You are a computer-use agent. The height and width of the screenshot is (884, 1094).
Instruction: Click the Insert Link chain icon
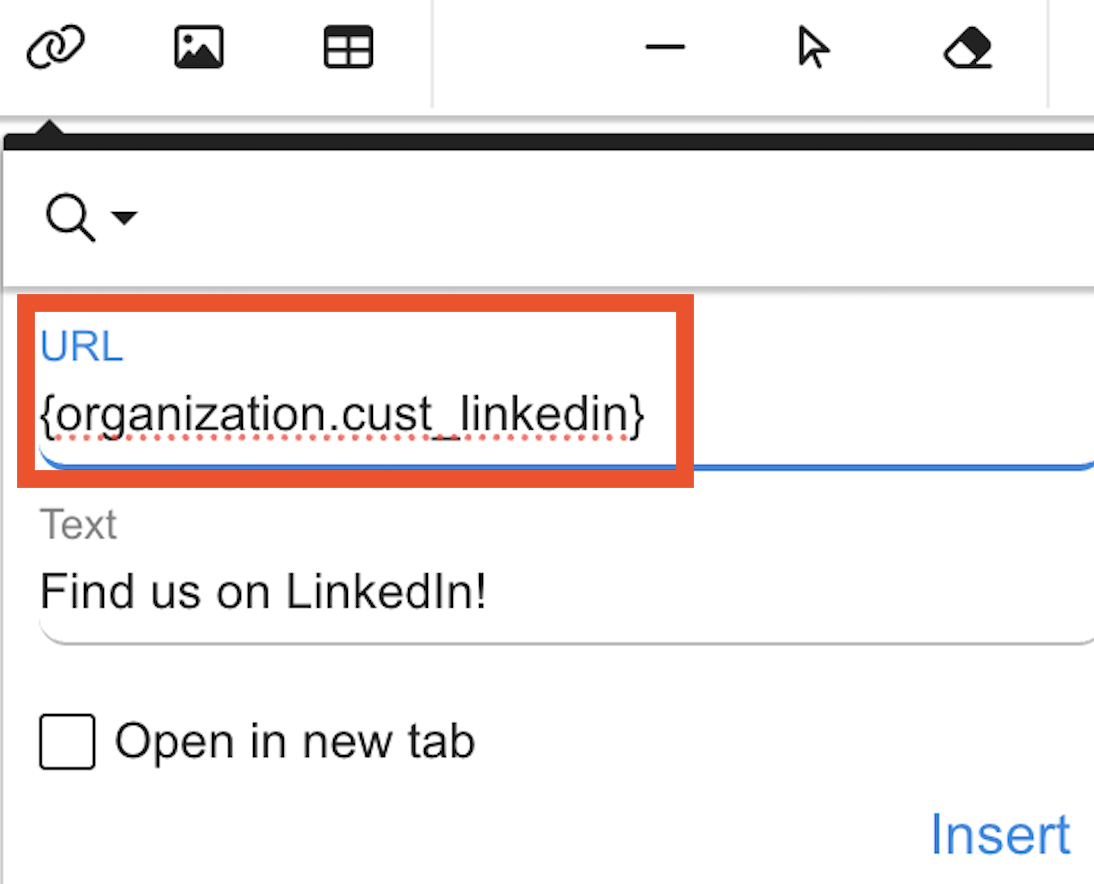(x=56, y=47)
